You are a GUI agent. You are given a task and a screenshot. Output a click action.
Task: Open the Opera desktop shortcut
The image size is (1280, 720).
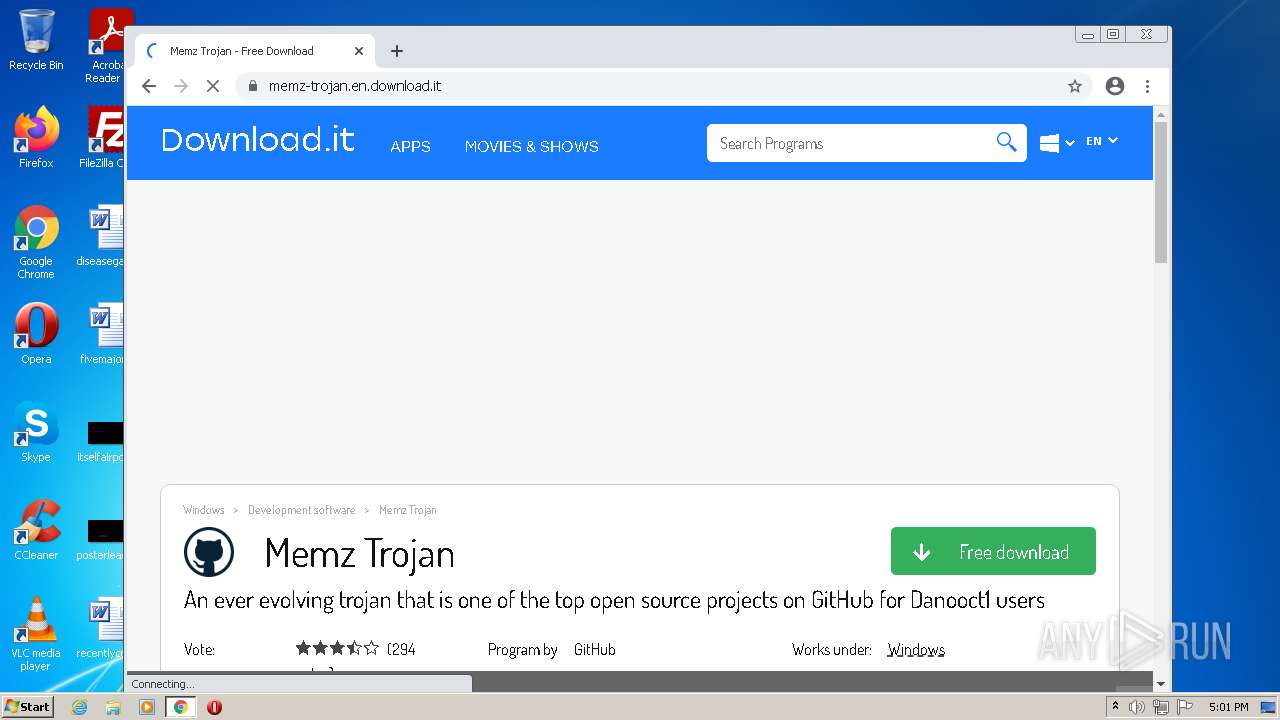pyautogui.click(x=36, y=334)
